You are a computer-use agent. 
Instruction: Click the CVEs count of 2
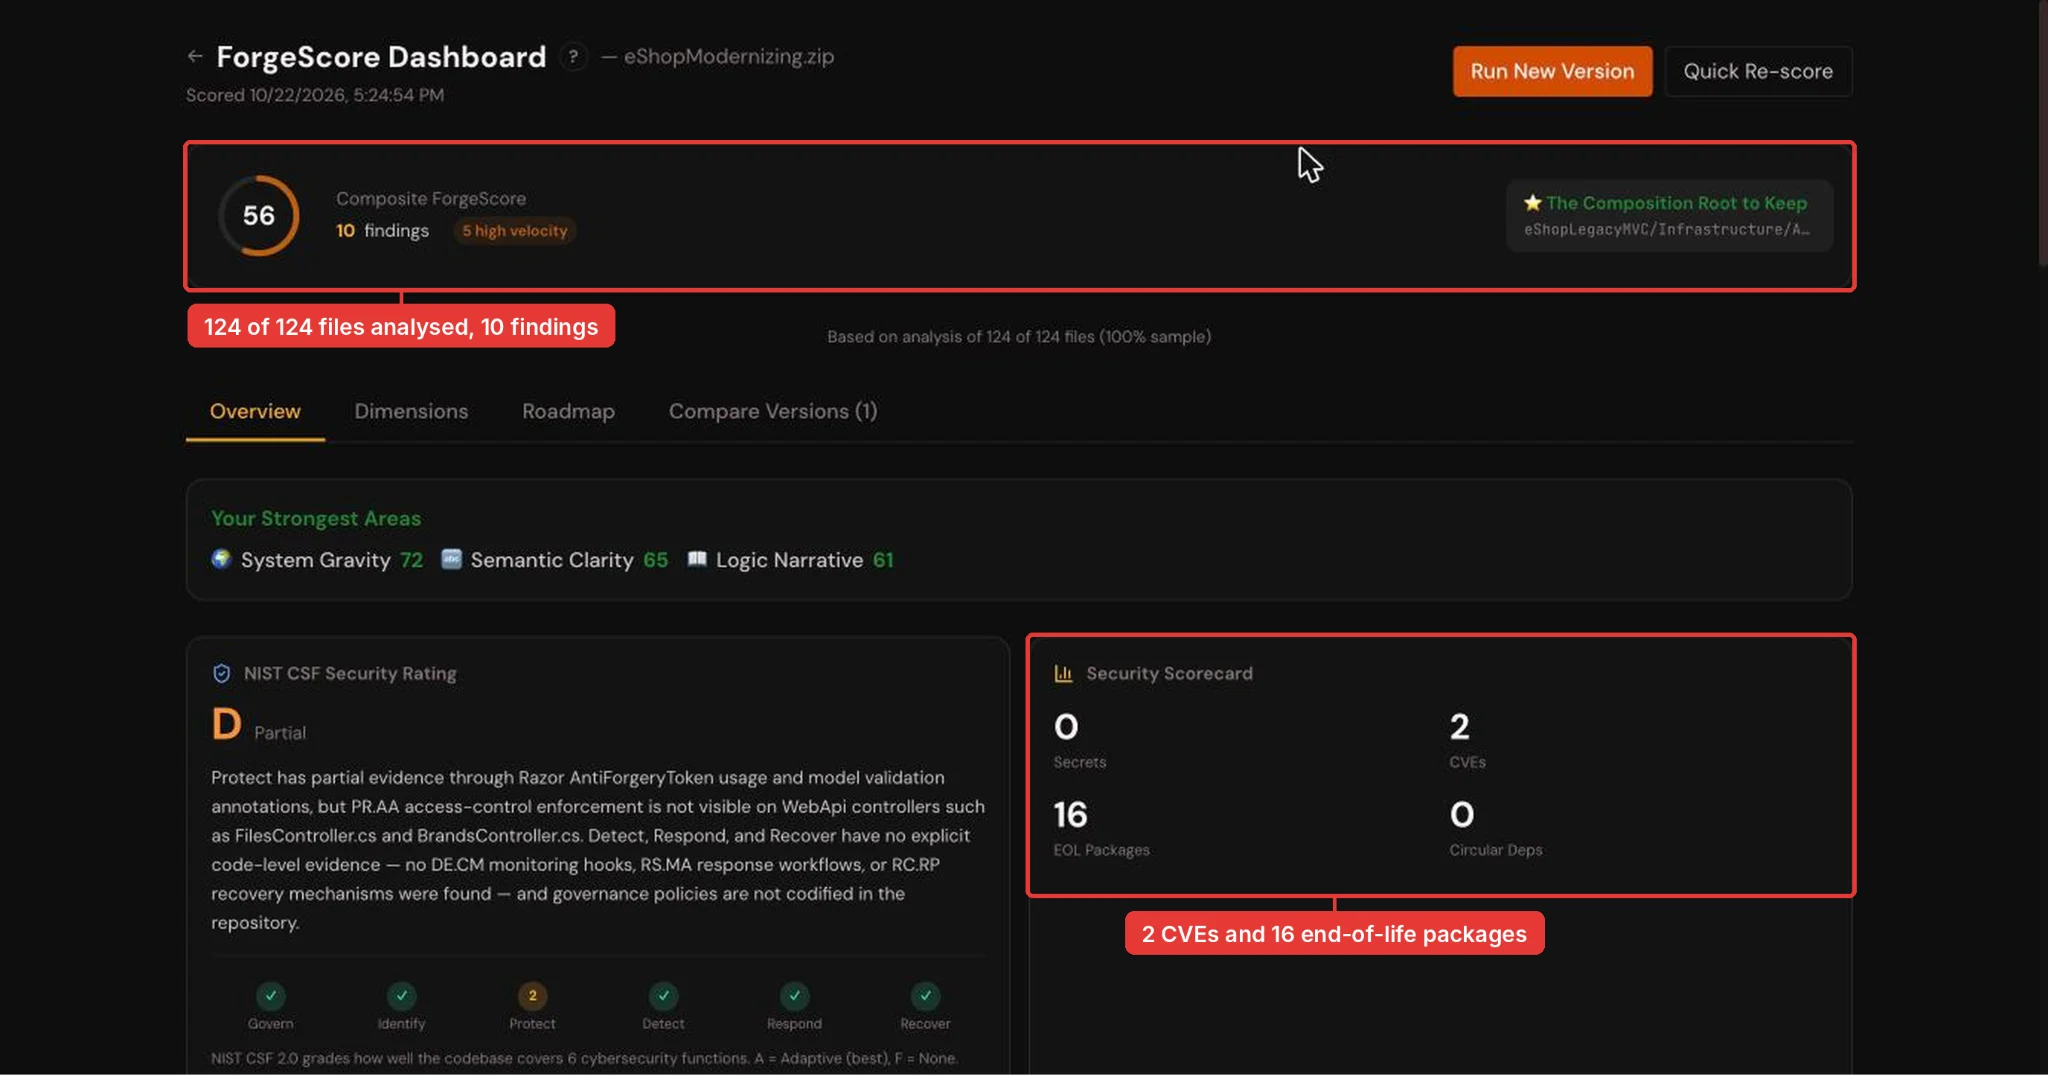(x=1460, y=727)
